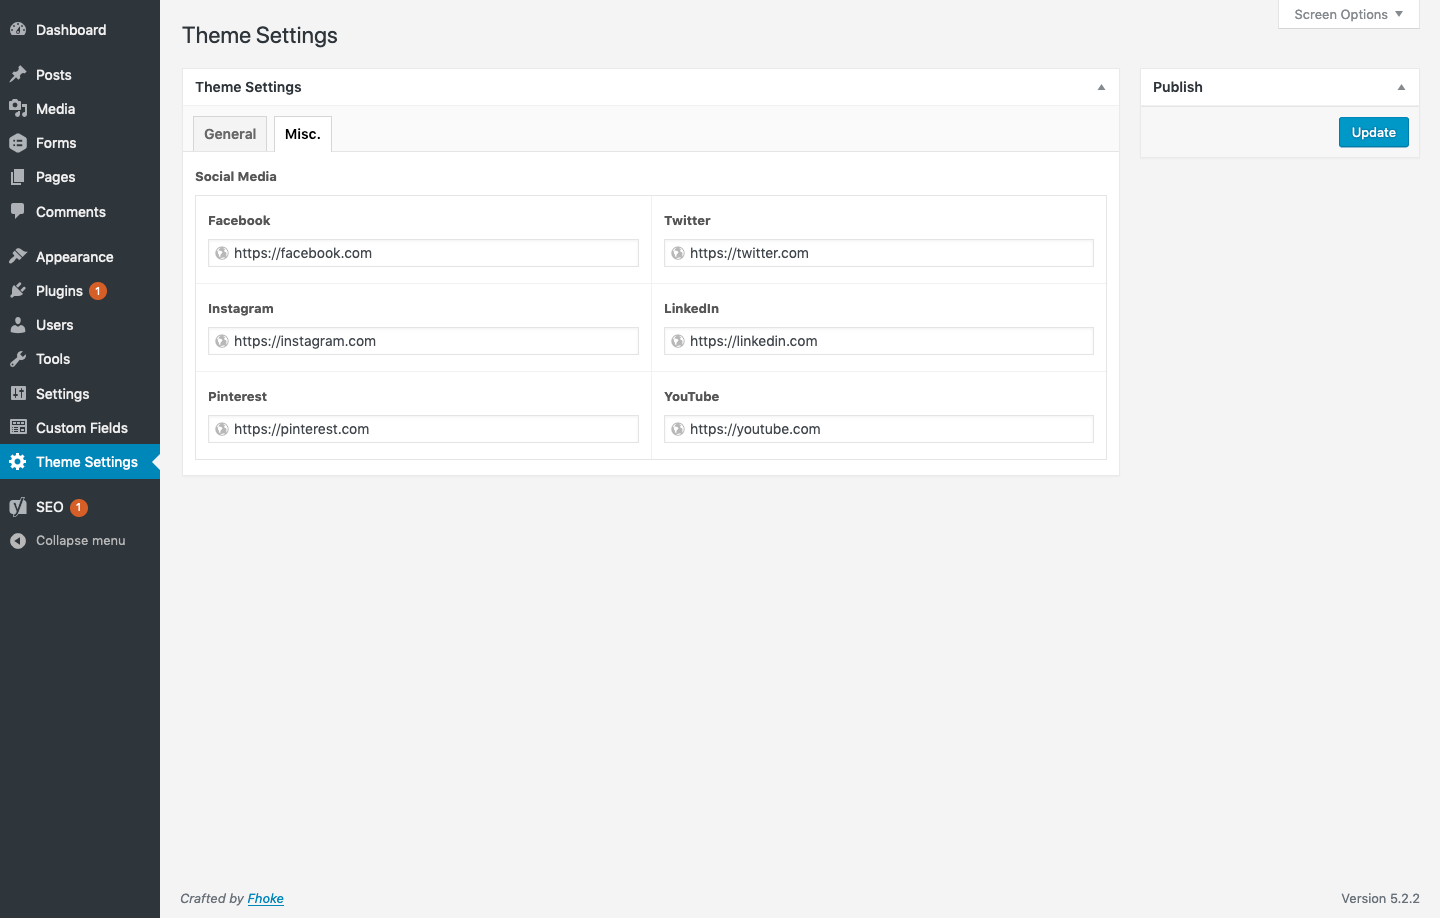Click the YouTube URL input field

point(879,429)
